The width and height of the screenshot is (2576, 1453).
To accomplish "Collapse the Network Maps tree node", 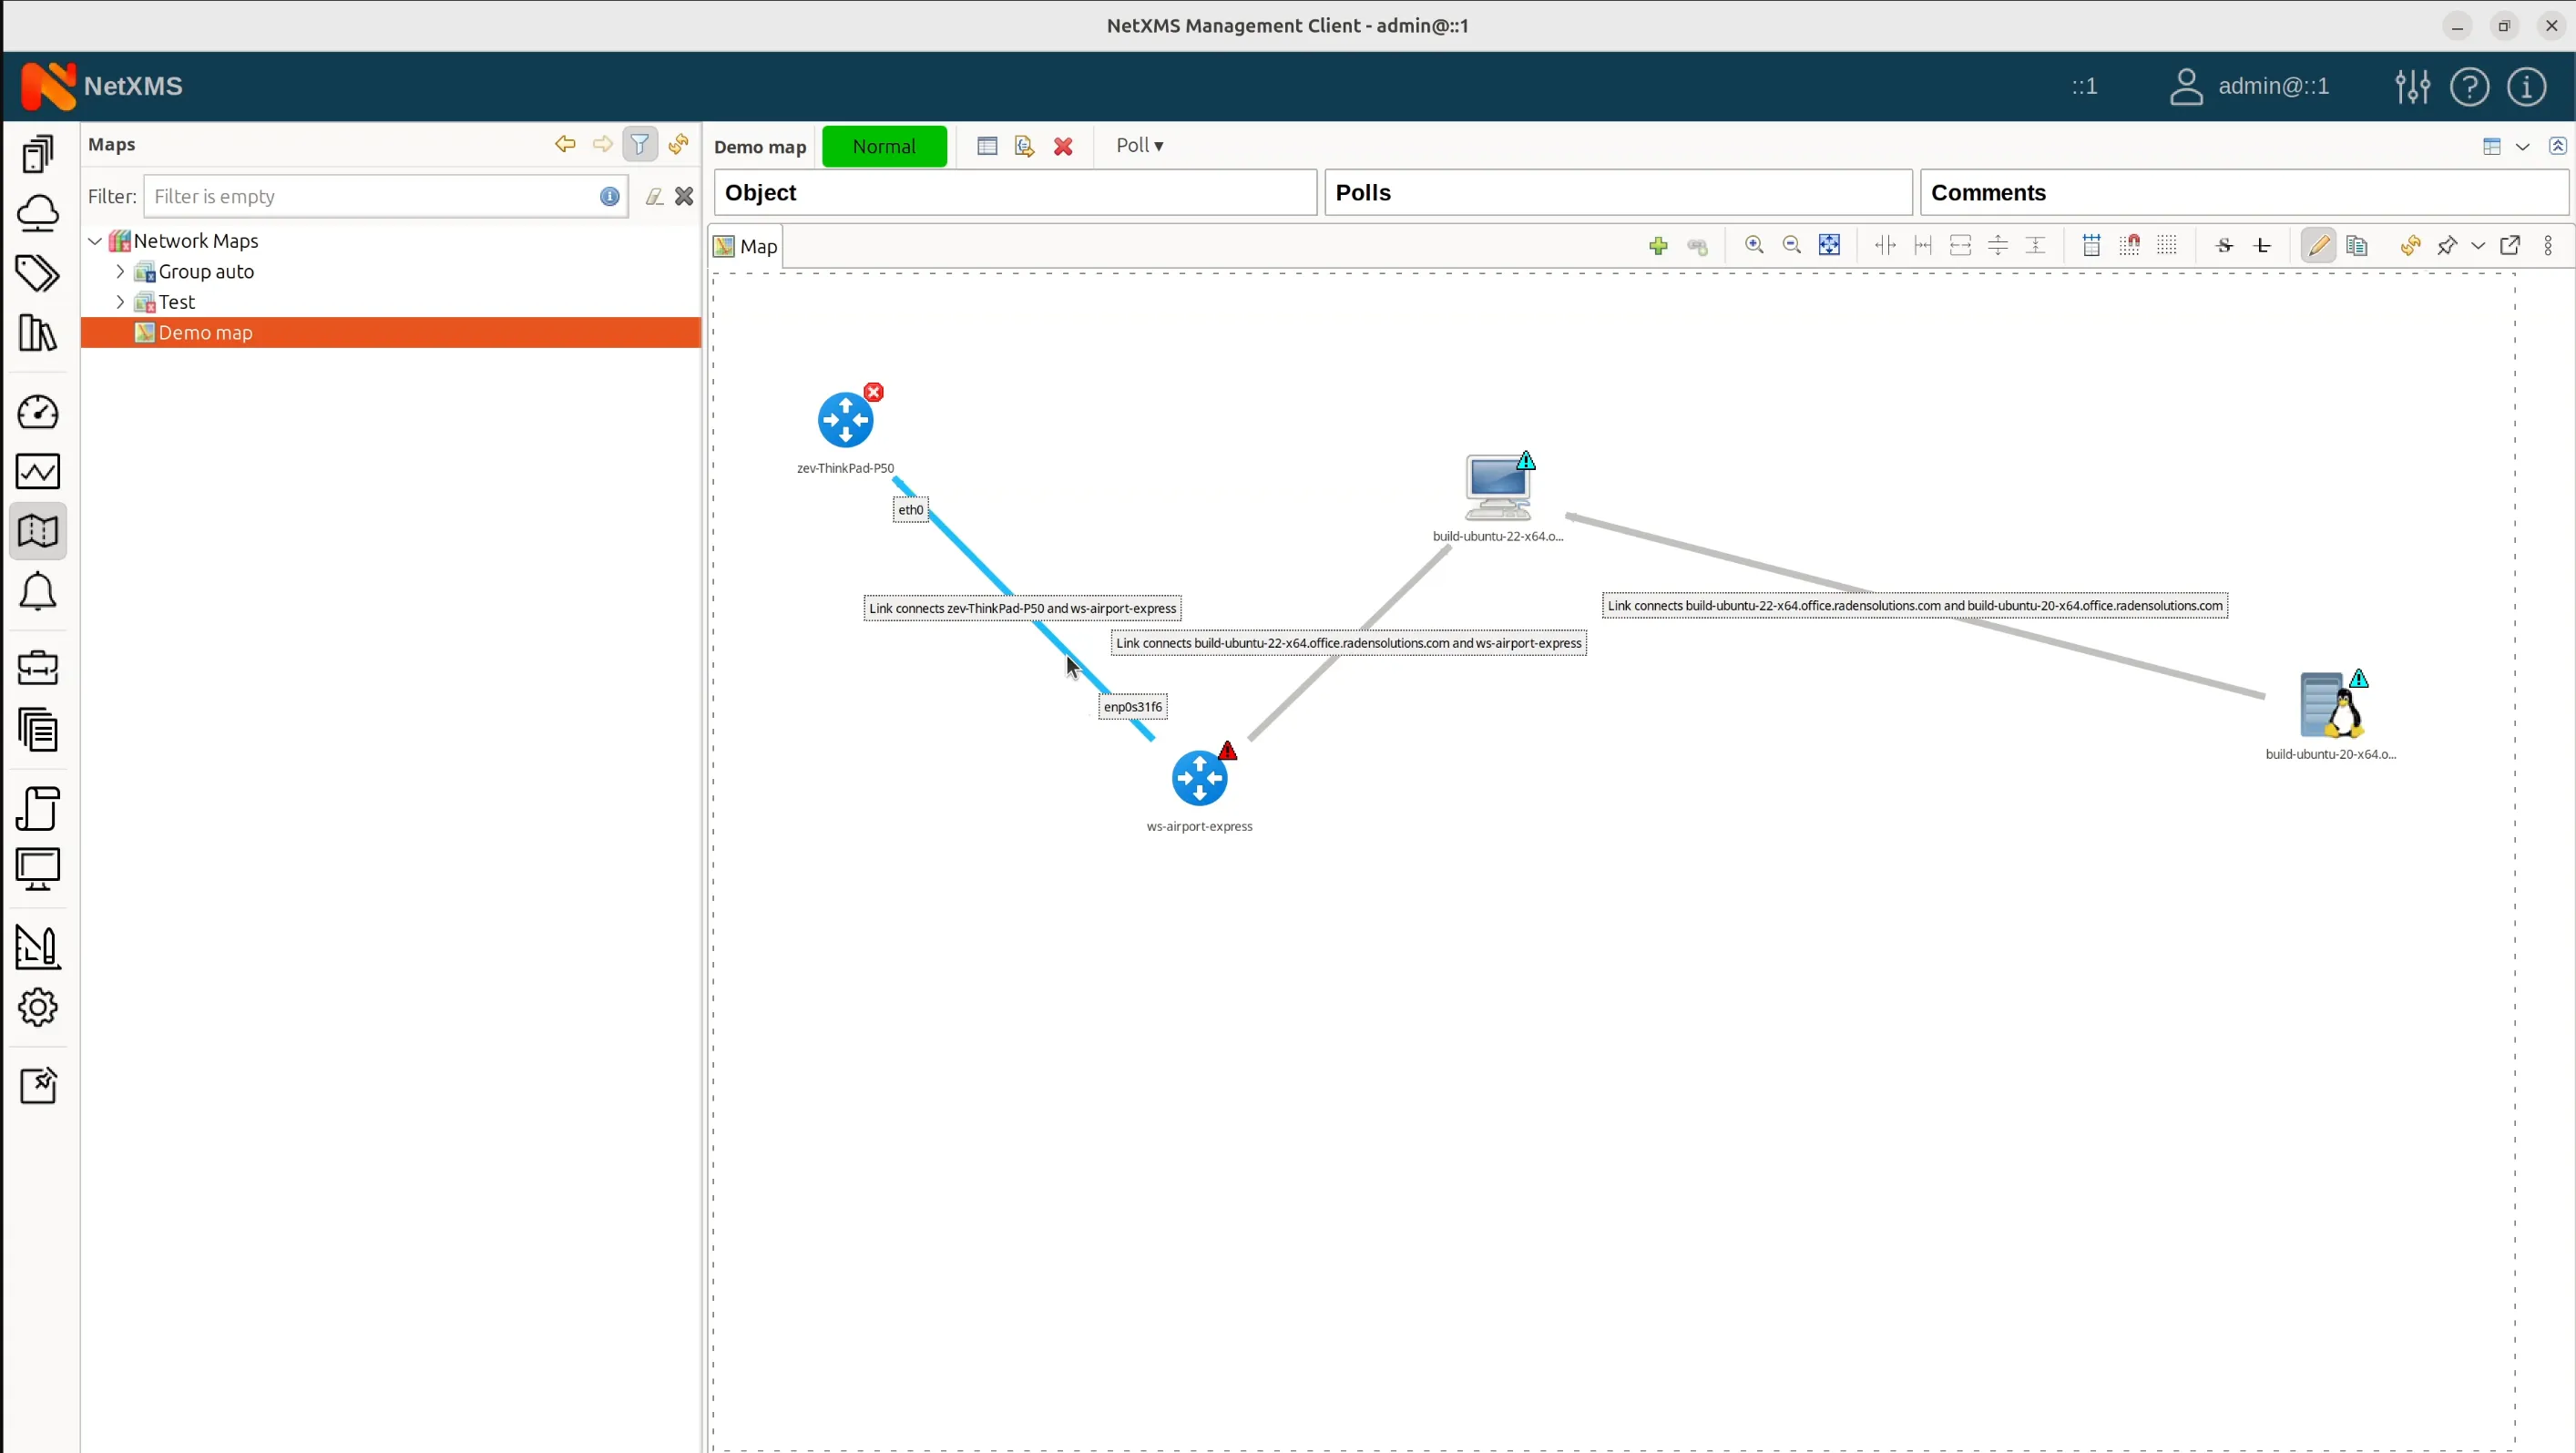I will [93, 240].
